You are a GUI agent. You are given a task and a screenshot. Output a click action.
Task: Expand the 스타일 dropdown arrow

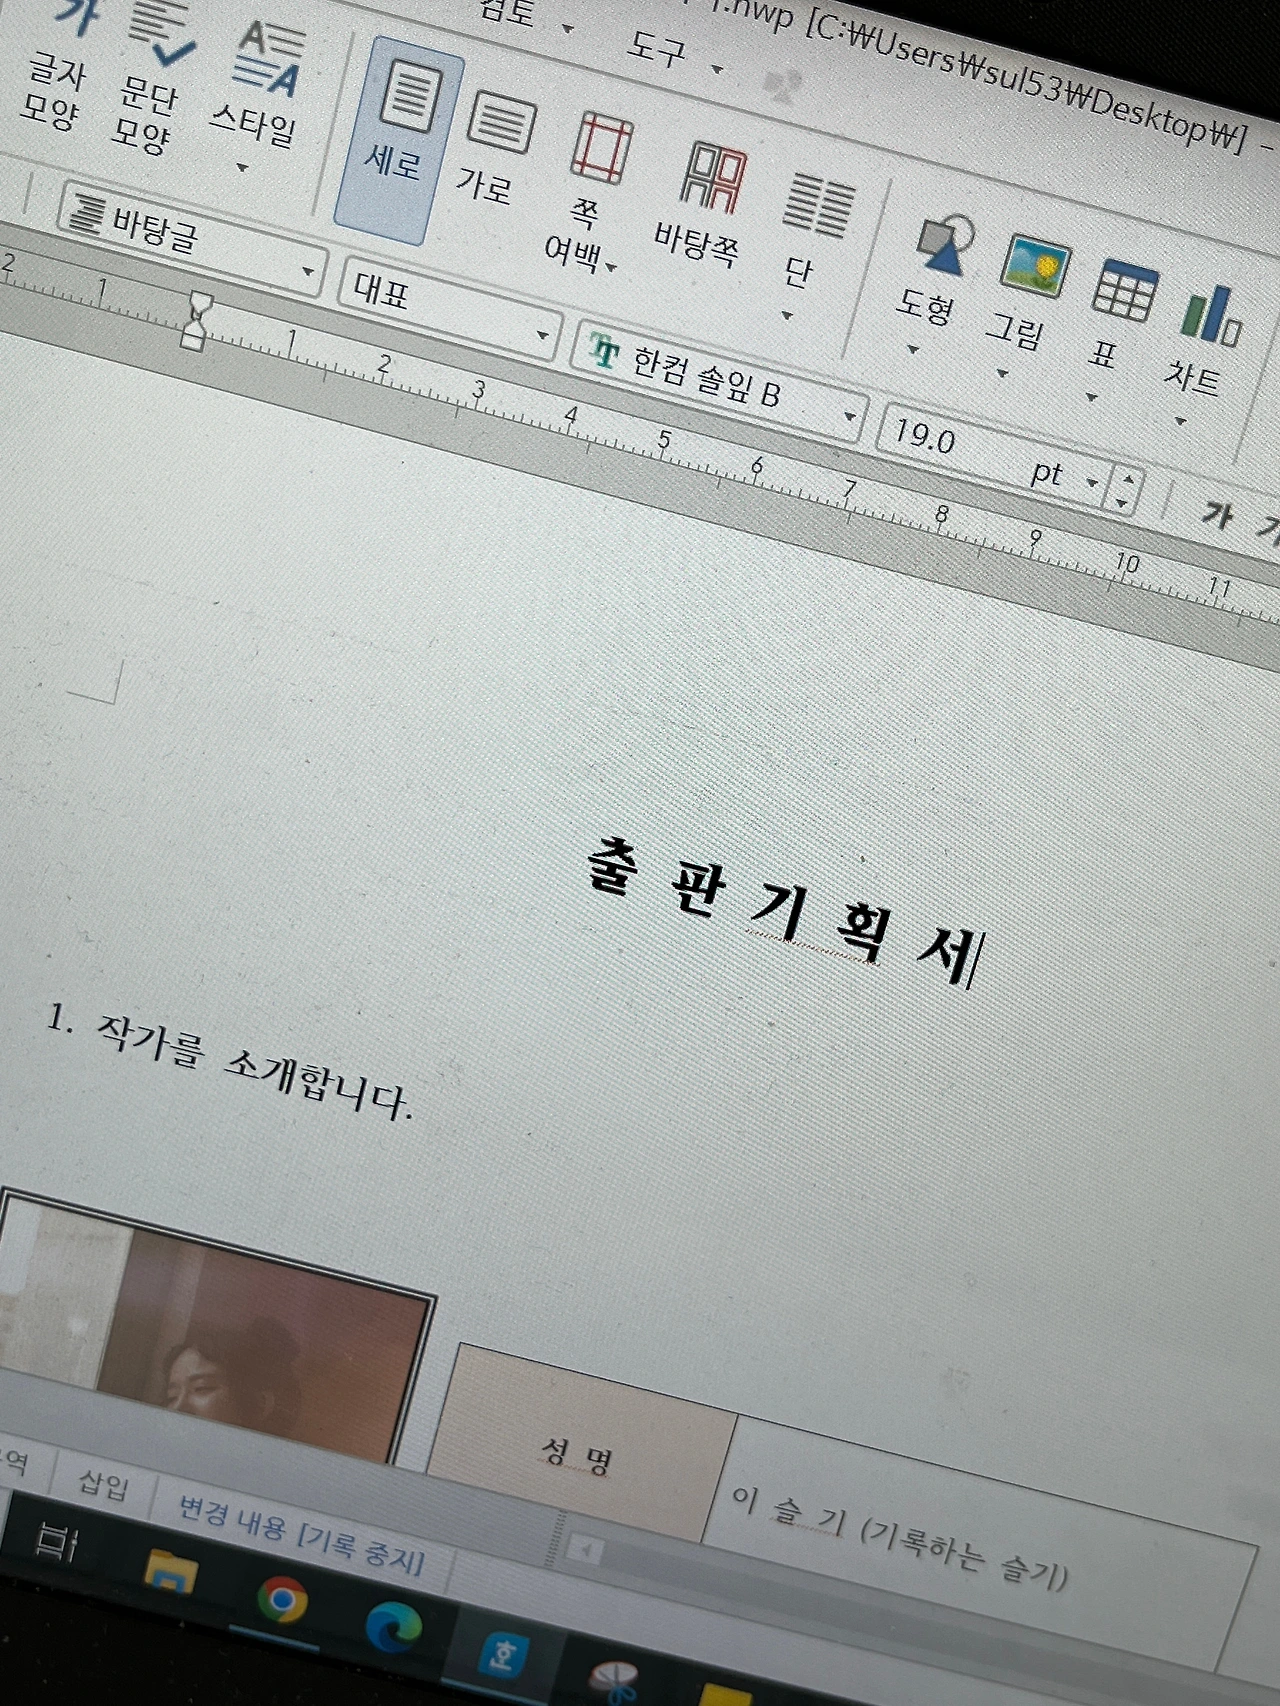pyautogui.click(x=241, y=168)
